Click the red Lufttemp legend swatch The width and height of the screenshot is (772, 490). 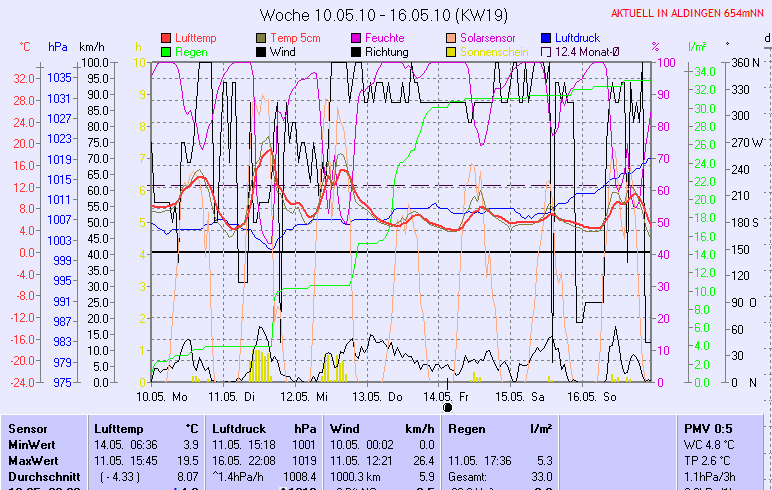tap(166, 38)
